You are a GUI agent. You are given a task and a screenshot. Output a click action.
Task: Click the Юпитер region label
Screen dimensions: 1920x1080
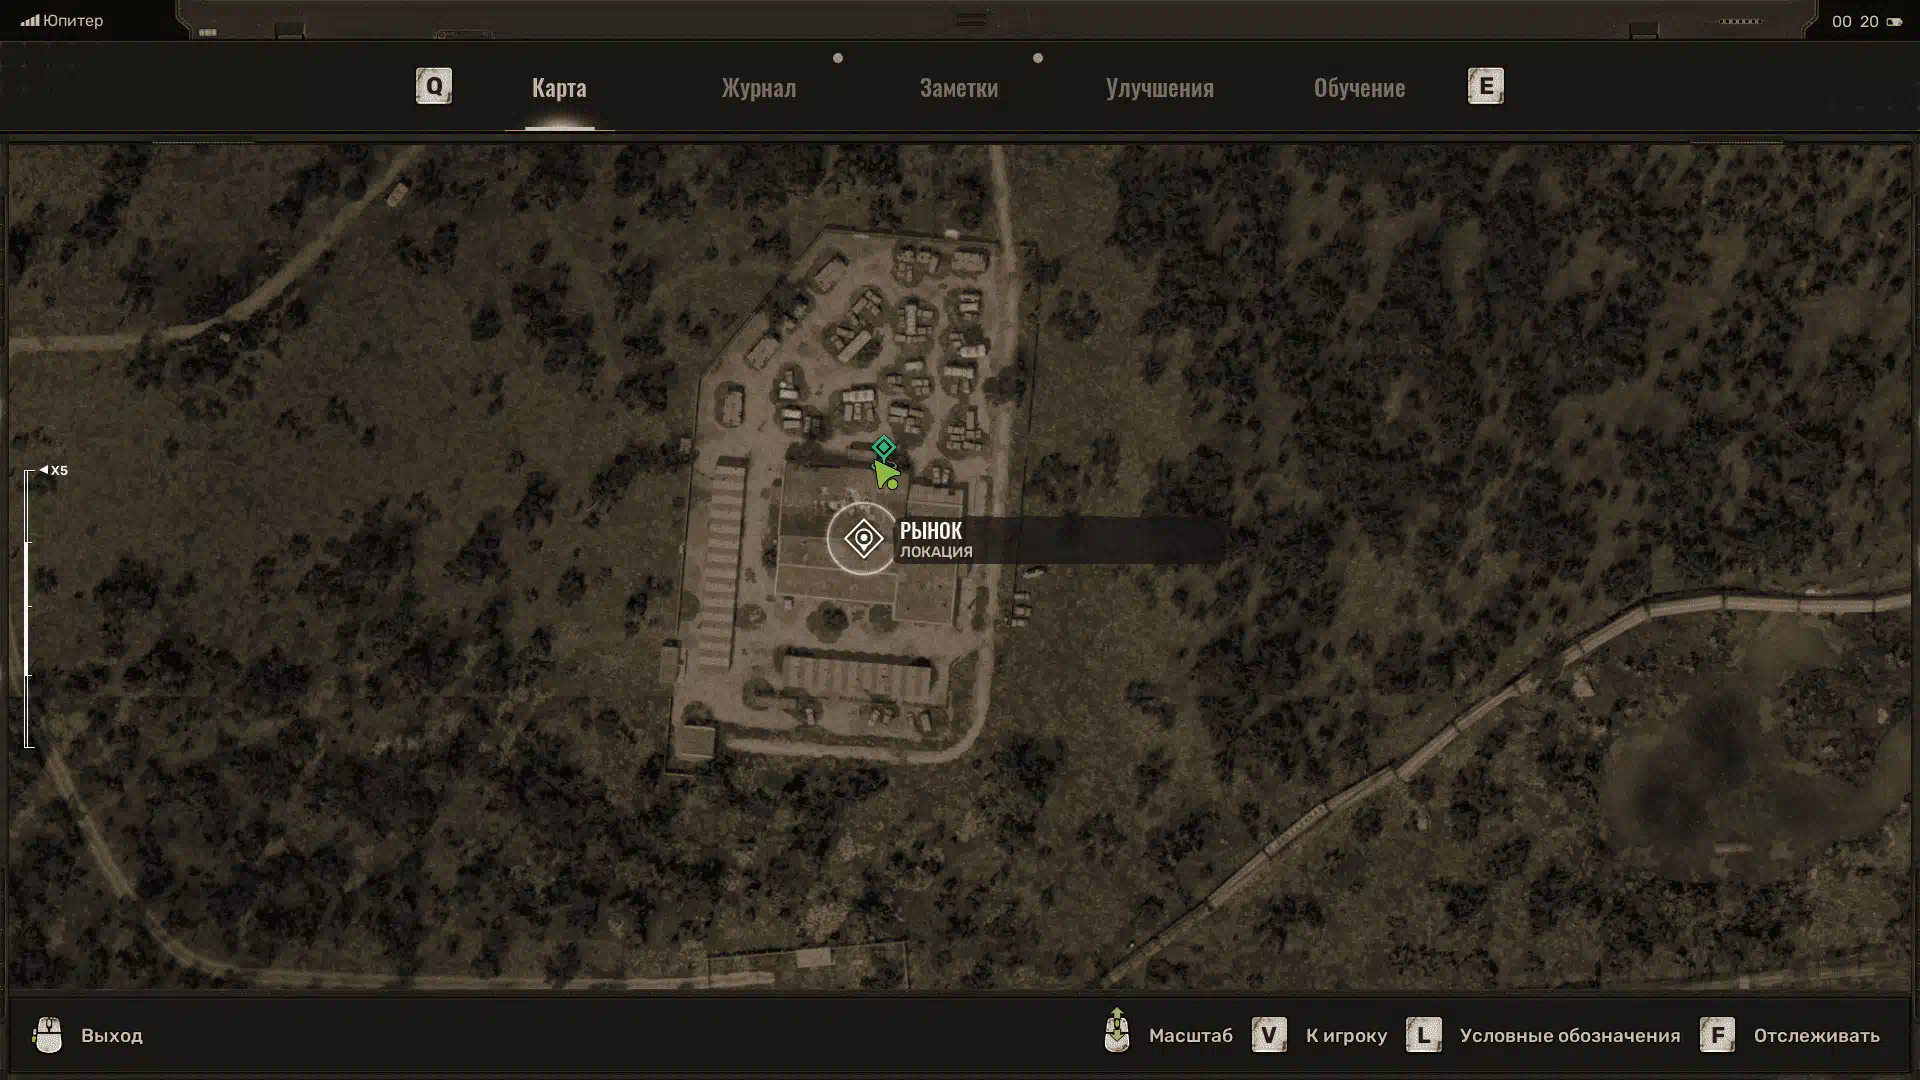click(73, 21)
